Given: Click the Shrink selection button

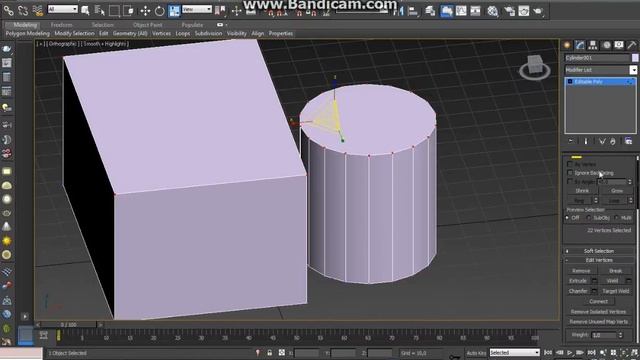Looking at the screenshot, I should point(582,191).
